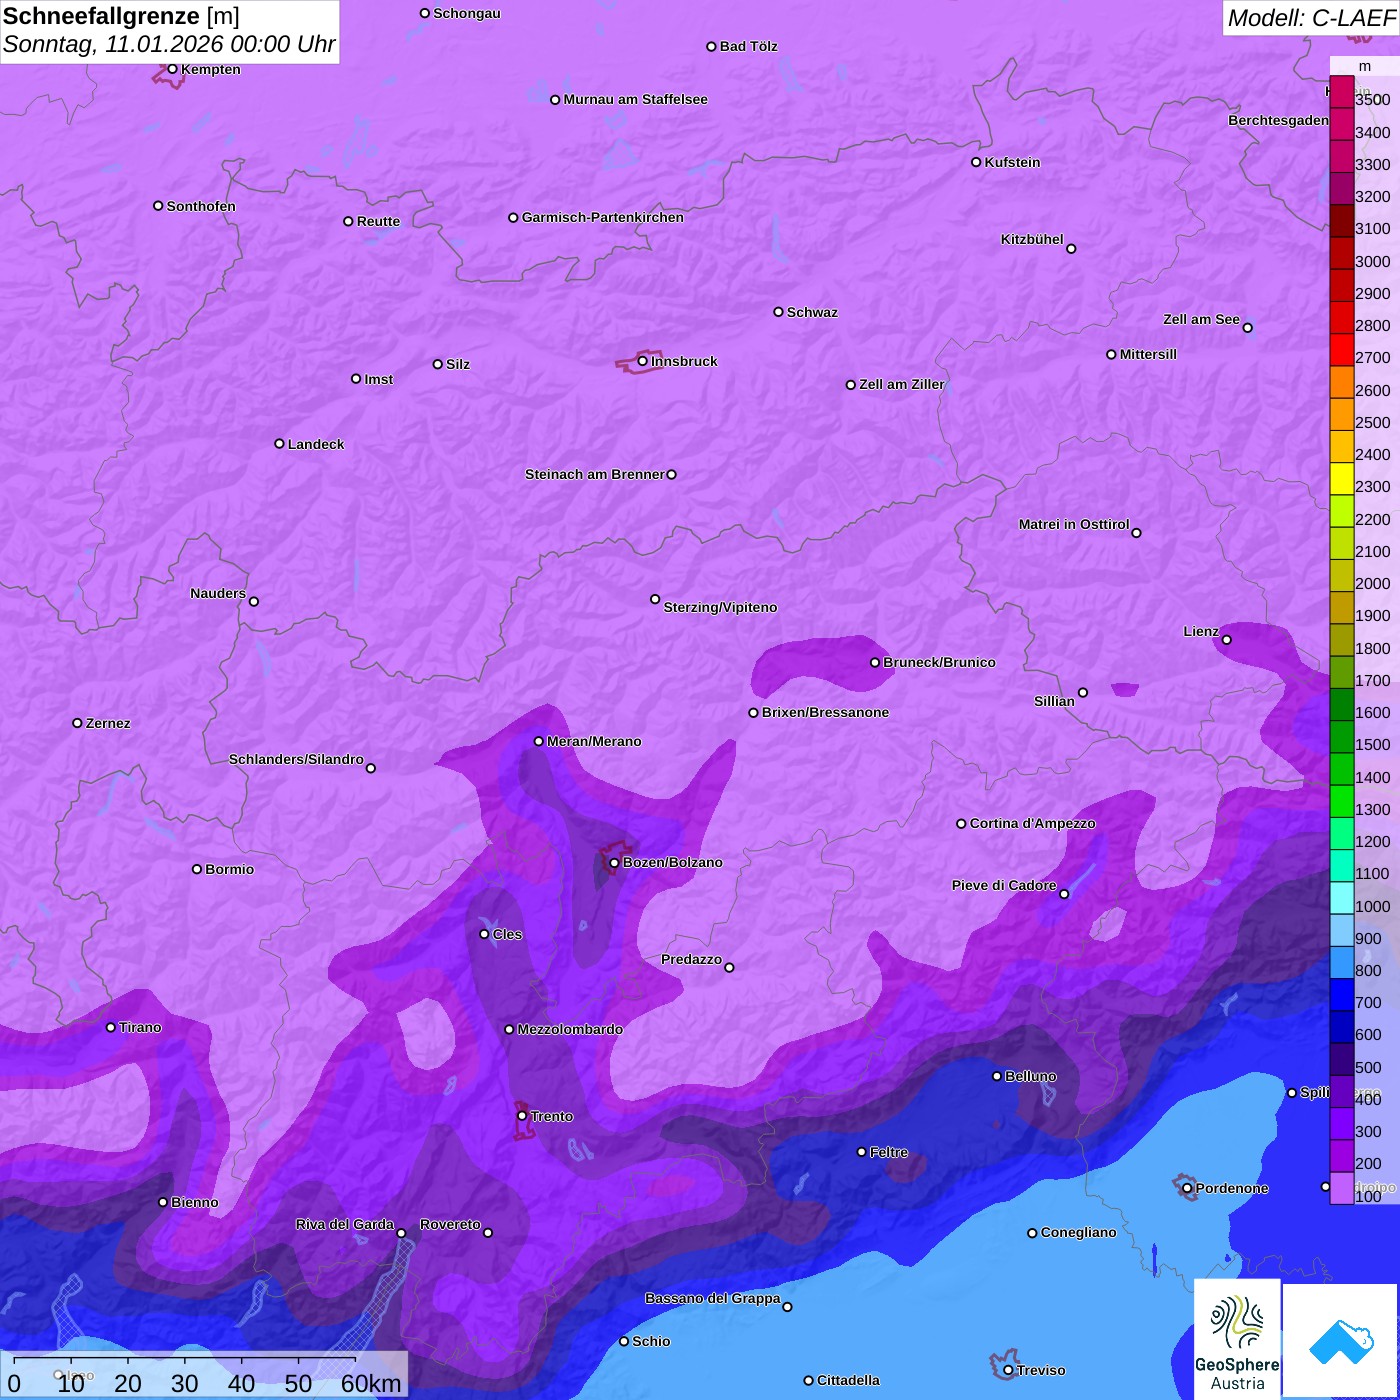Screen dimensions: 1400x1400
Task: Click the GeoSphere Austria logo
Action: [x=1237, y=1339]
